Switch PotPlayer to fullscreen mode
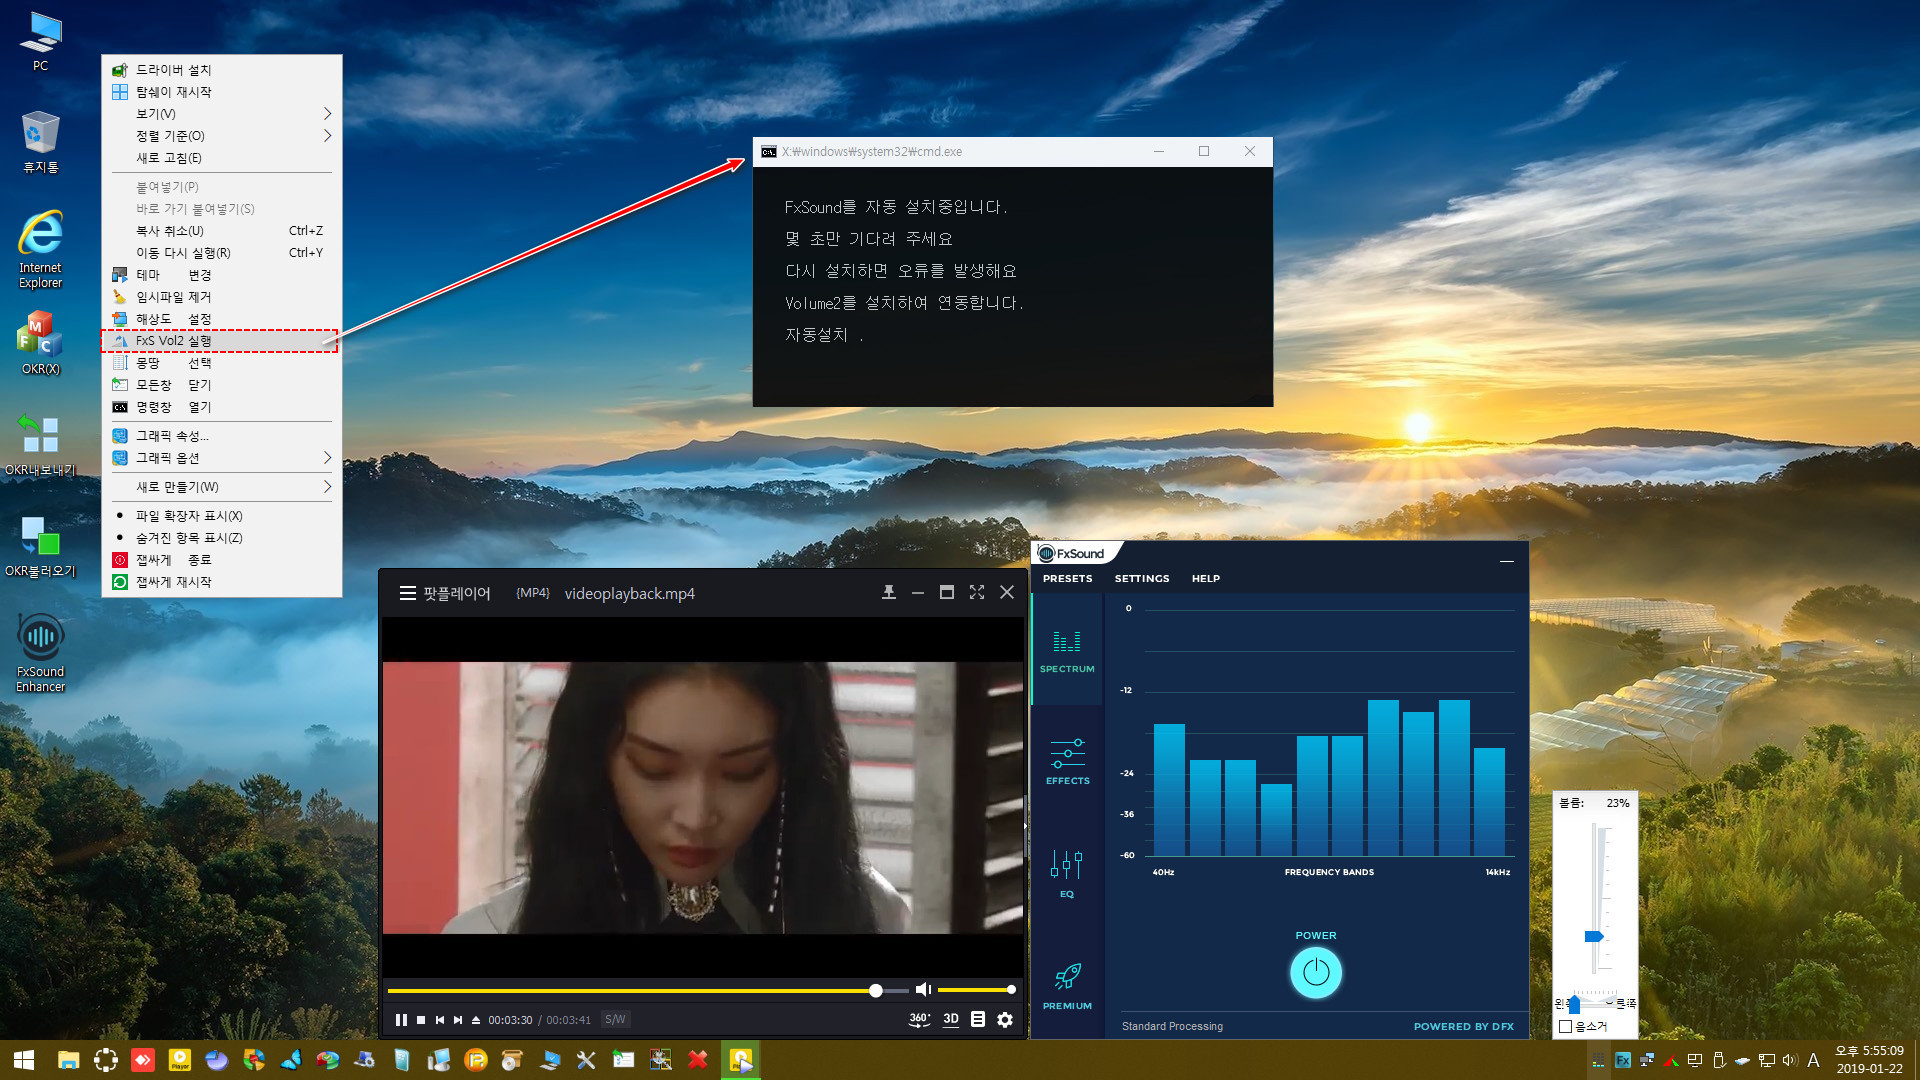Image resolution: width=1920 pixels, height=1080 pixels. [977, 592]
